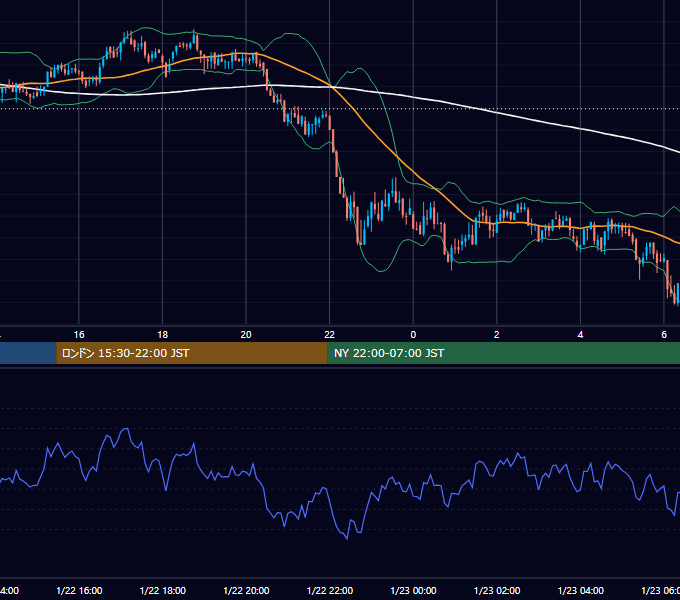Click the 16 hour label on the price chart axis

pos(79,335)
